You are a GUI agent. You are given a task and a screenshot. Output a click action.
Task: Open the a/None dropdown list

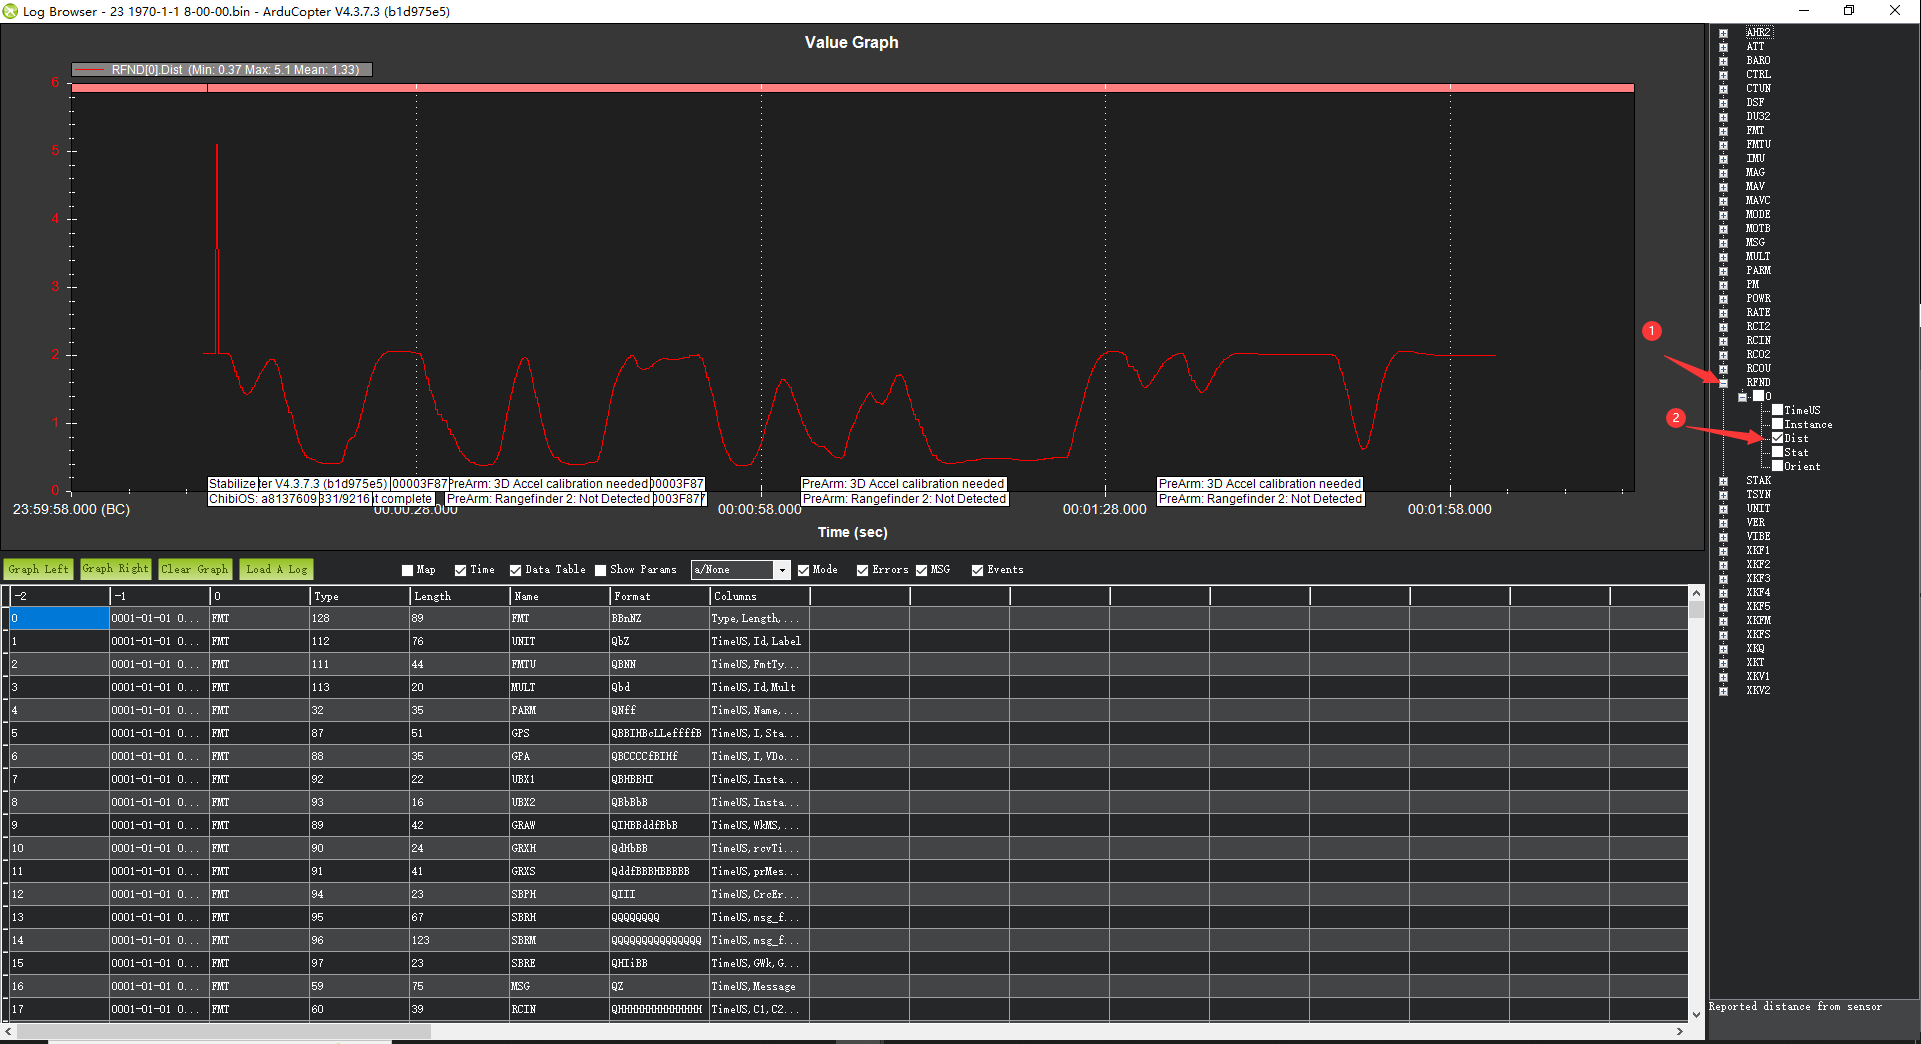point(782,570)
